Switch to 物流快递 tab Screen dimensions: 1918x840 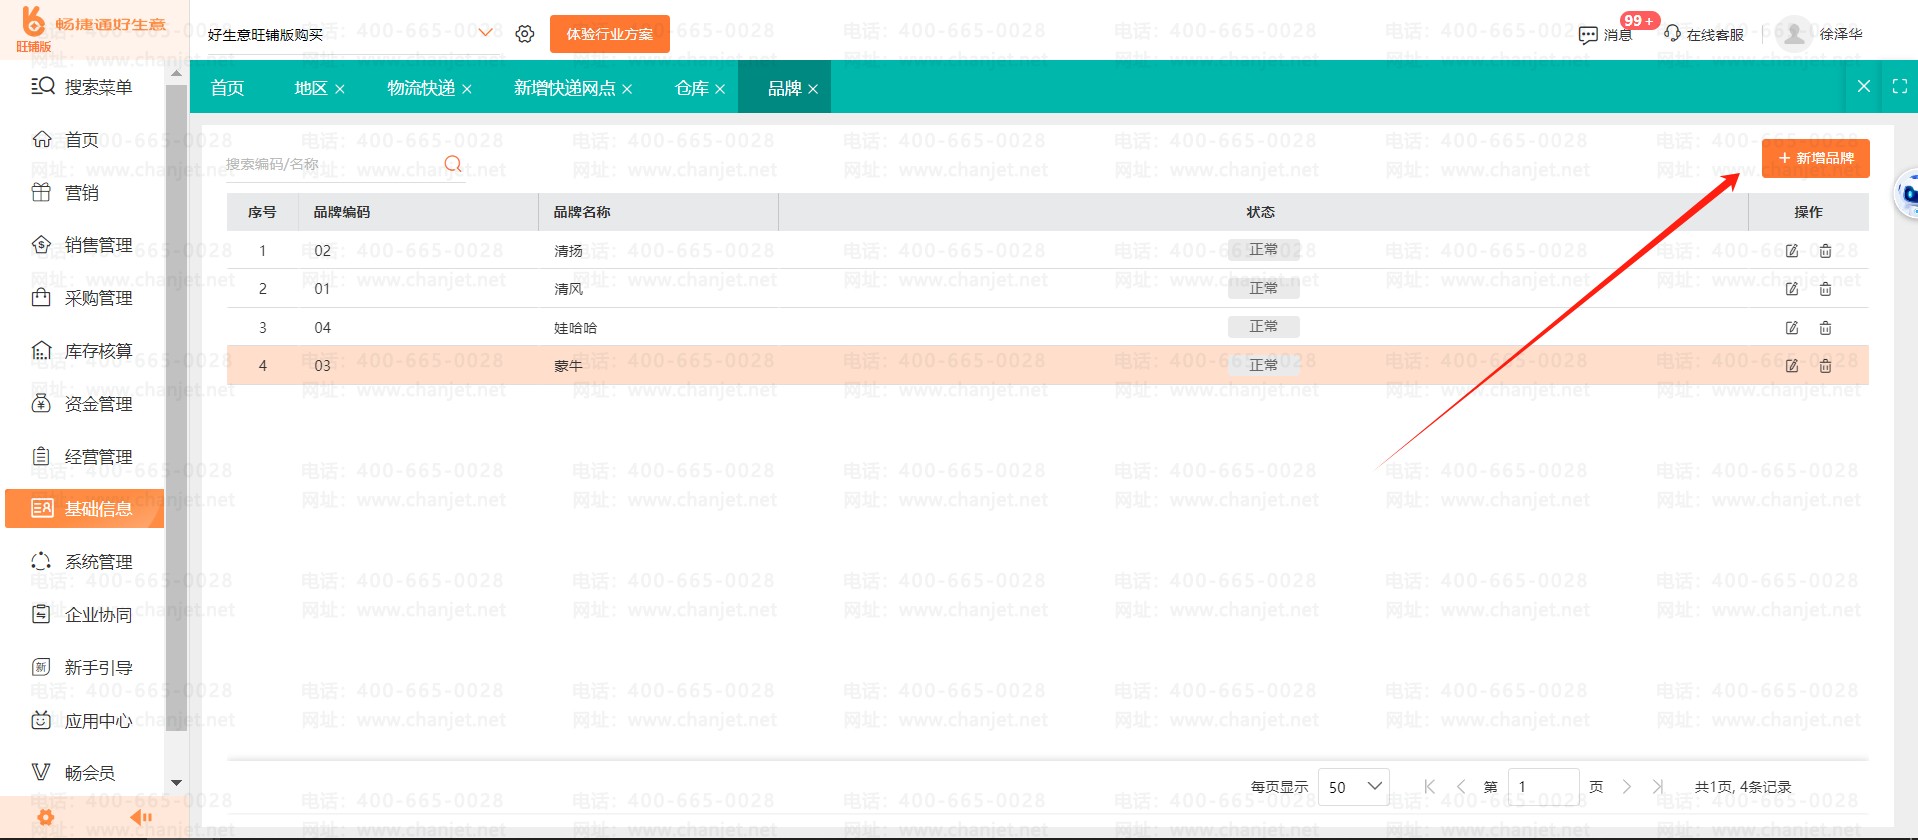[x=421, y=88]
